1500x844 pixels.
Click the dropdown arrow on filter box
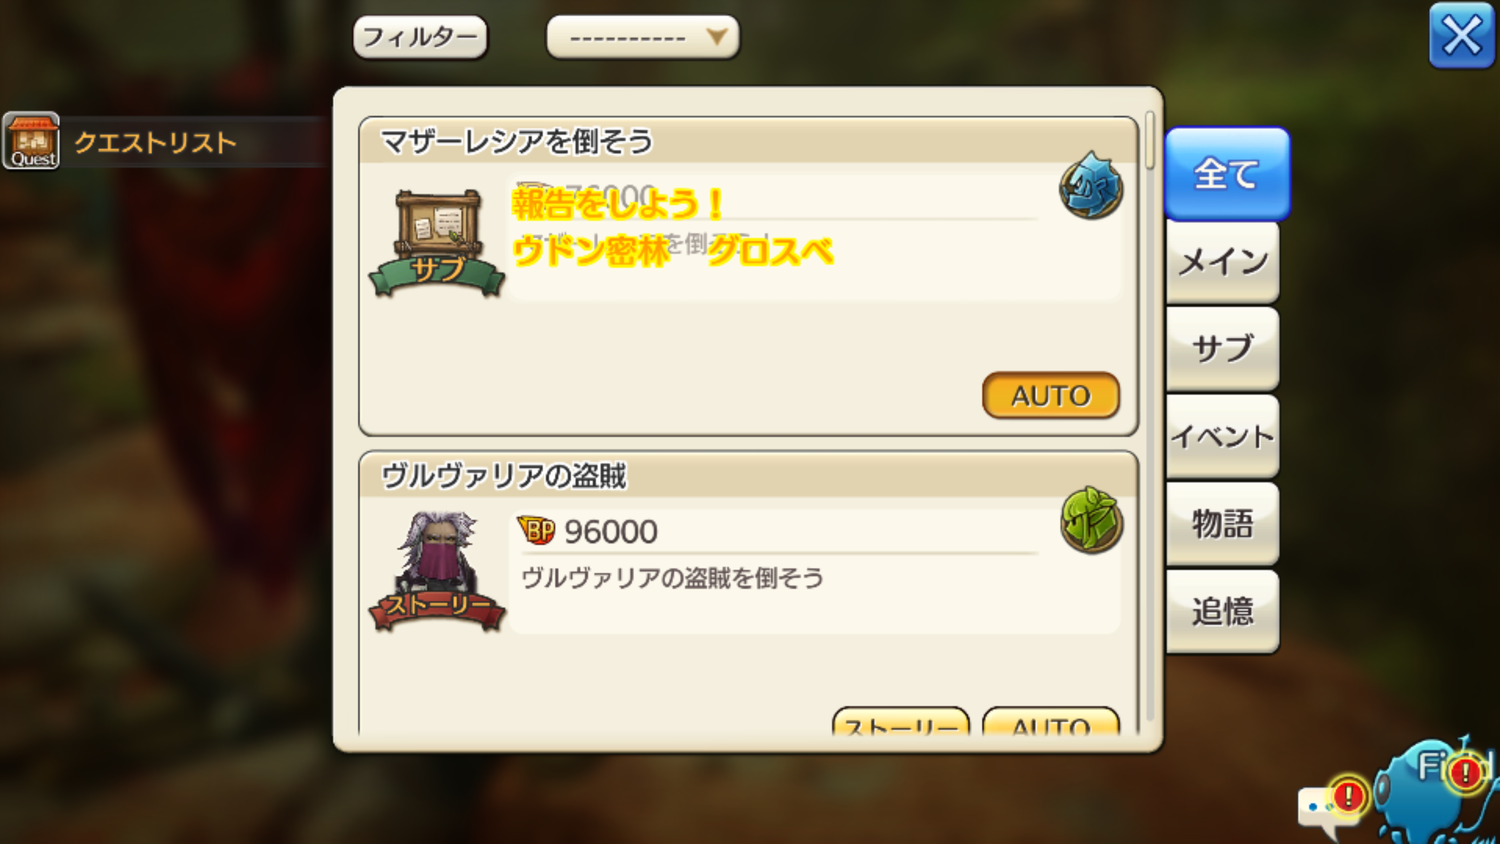point(716,37)
